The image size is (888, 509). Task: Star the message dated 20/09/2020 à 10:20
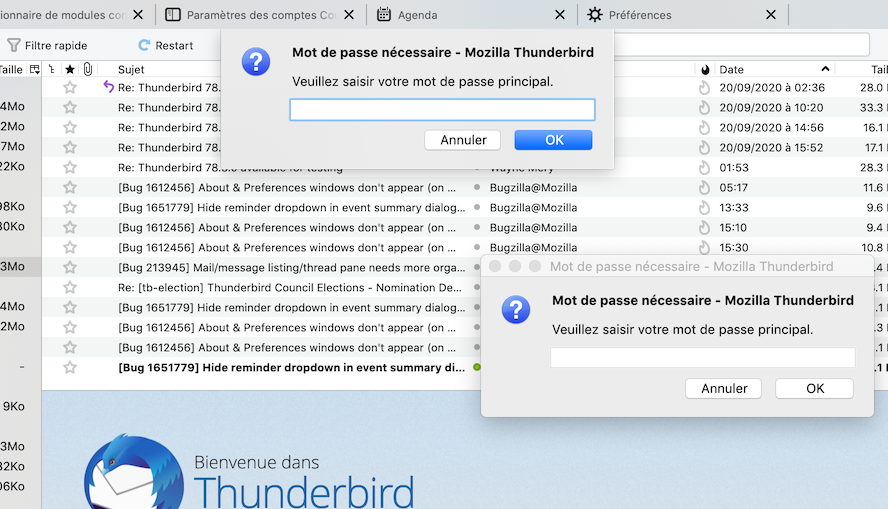coord(70,107)
